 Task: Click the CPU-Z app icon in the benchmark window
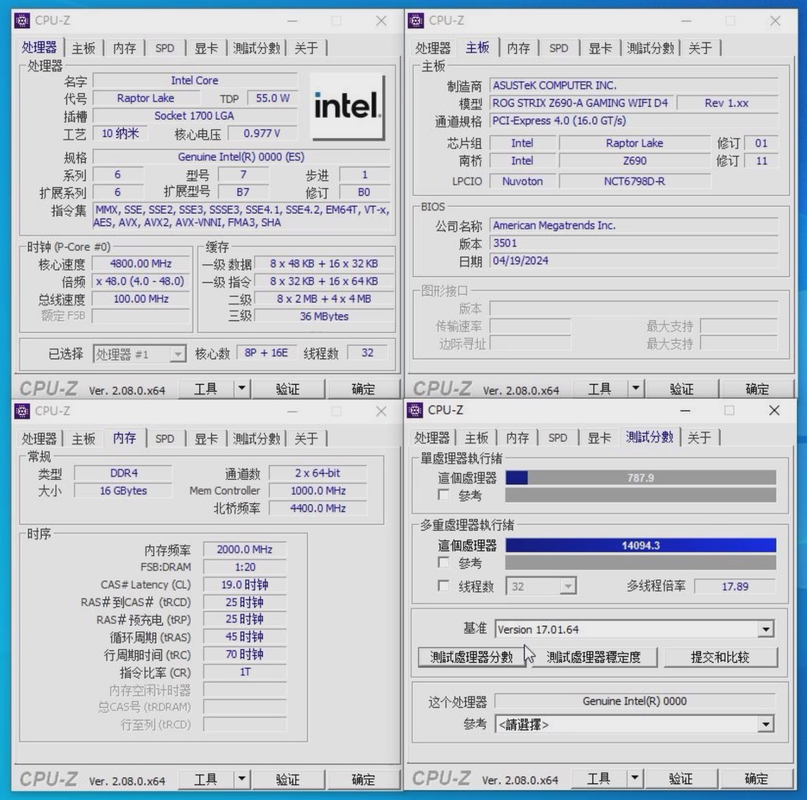(415, 410)
